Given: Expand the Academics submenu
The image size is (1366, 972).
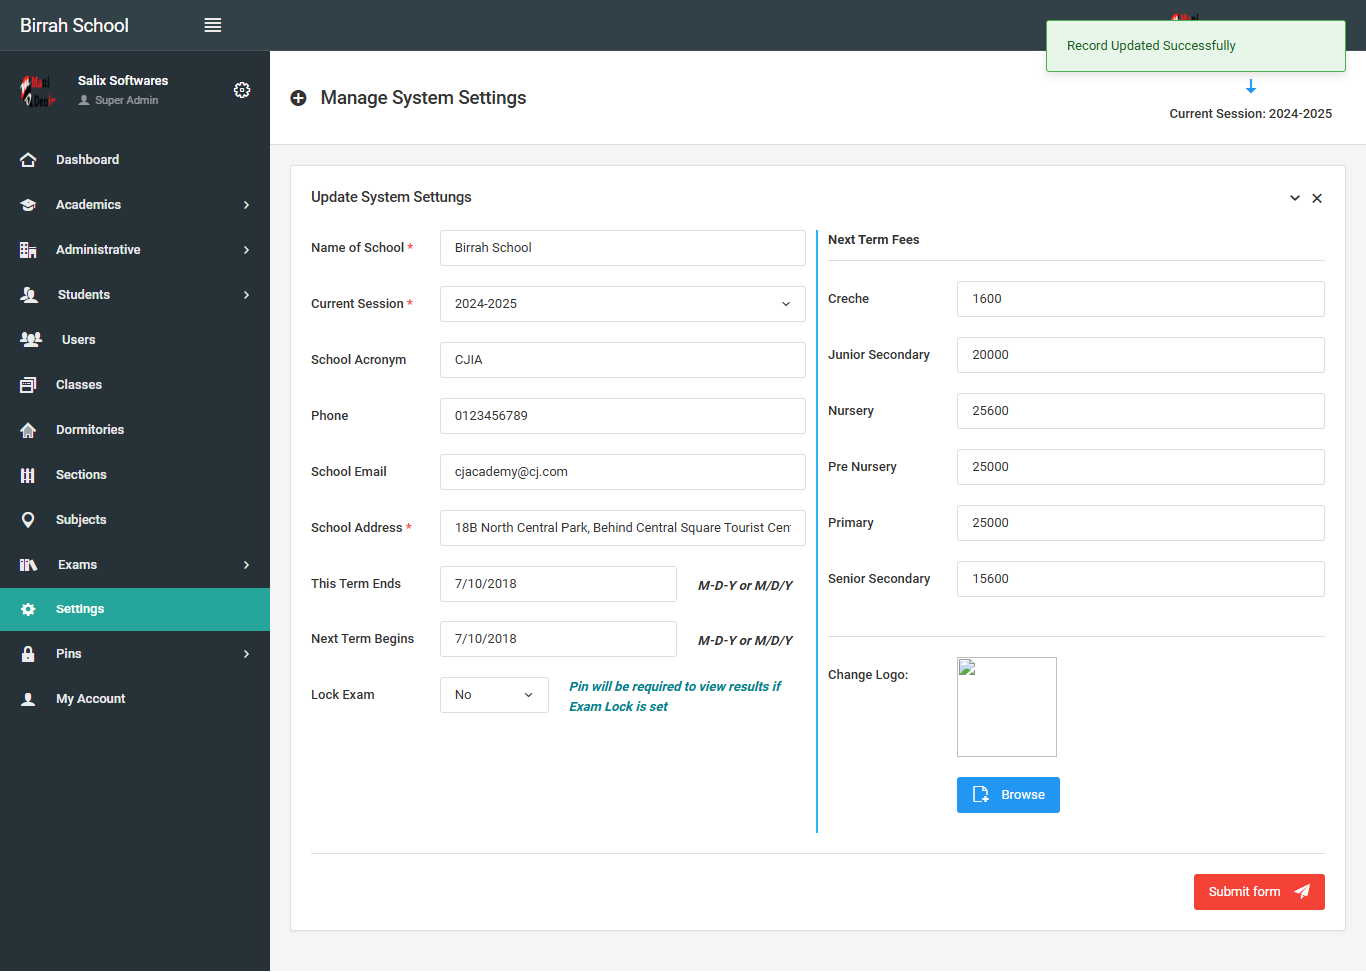Looking at the screenshot, I should [x=246, y=205].
